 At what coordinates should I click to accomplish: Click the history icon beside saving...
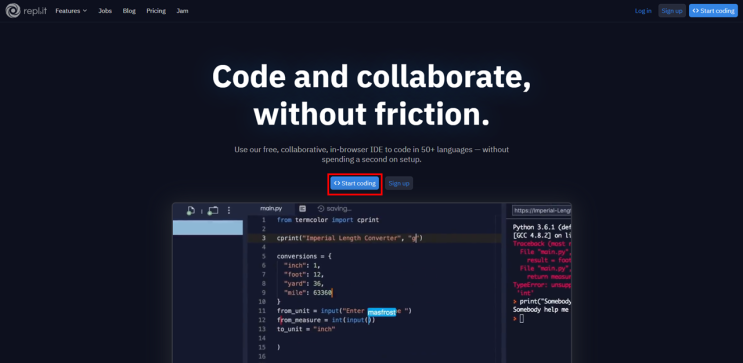tap(321, 209)
